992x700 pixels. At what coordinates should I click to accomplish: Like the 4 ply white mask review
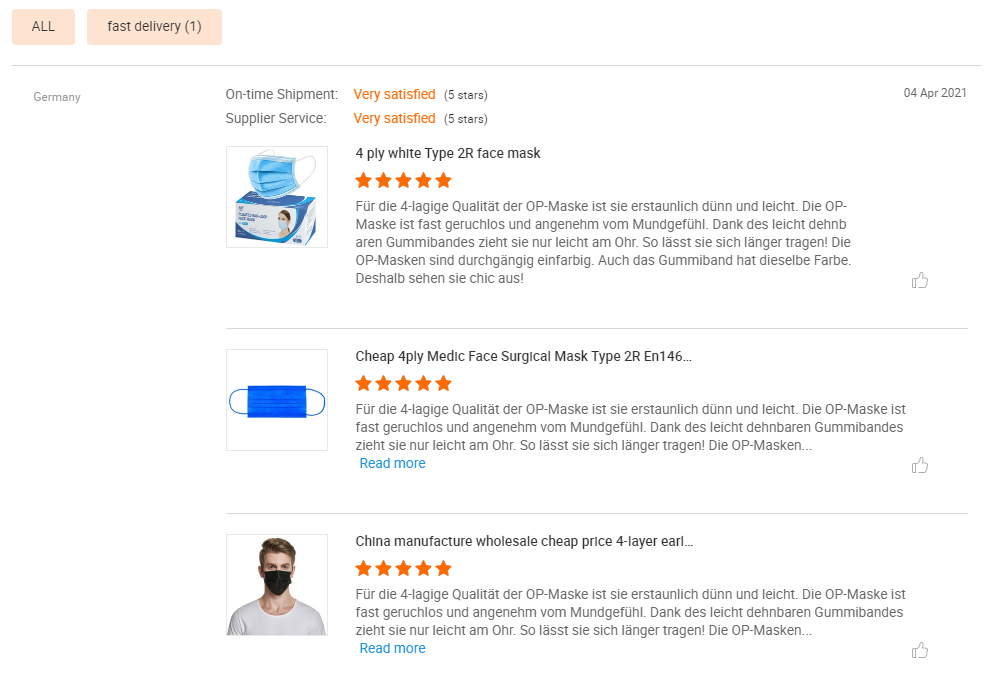[x=920, y=280]
